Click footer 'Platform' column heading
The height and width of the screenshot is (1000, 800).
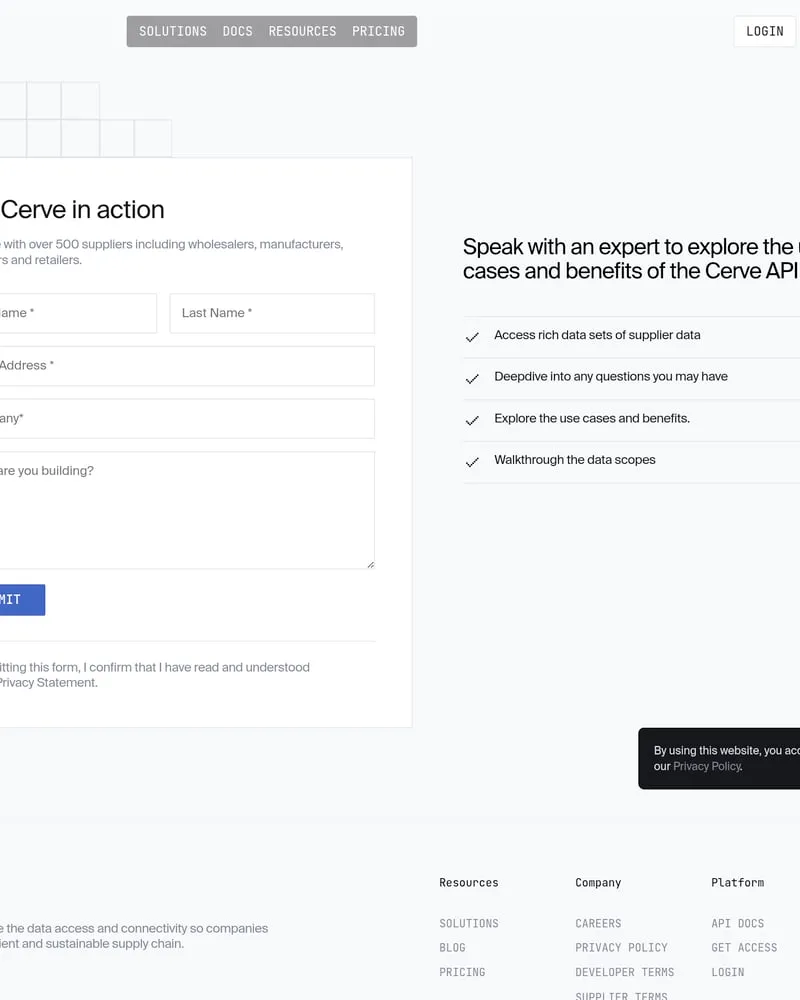click(737, 883)
